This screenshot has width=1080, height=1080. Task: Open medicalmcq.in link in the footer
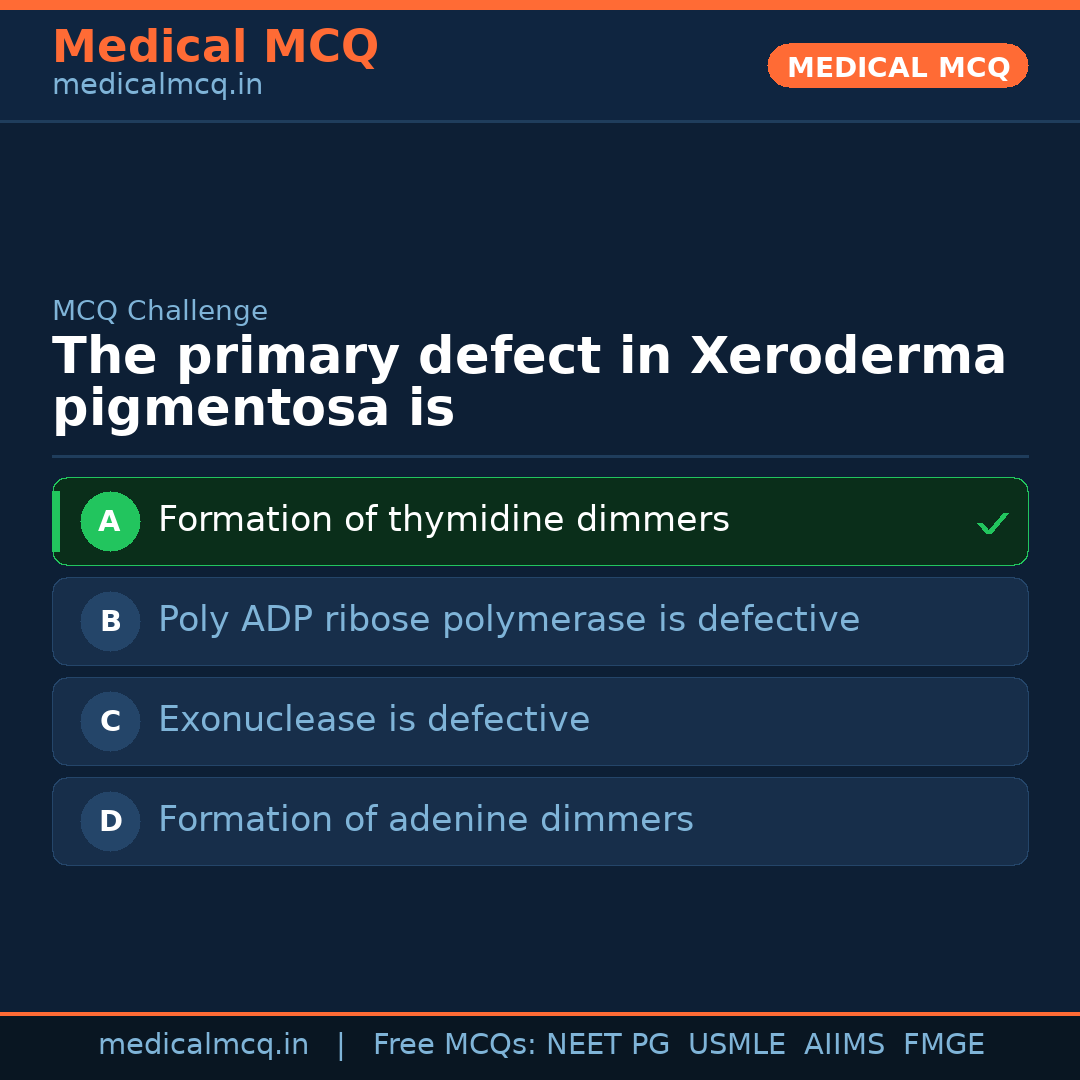[x=203, y=1045]
